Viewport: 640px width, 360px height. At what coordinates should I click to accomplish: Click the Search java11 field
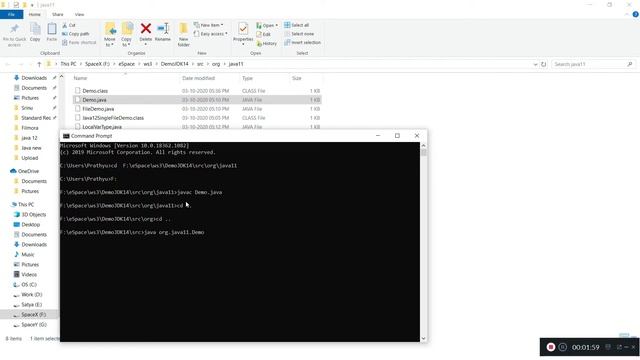pyautogui.click(x=593, y=64)
